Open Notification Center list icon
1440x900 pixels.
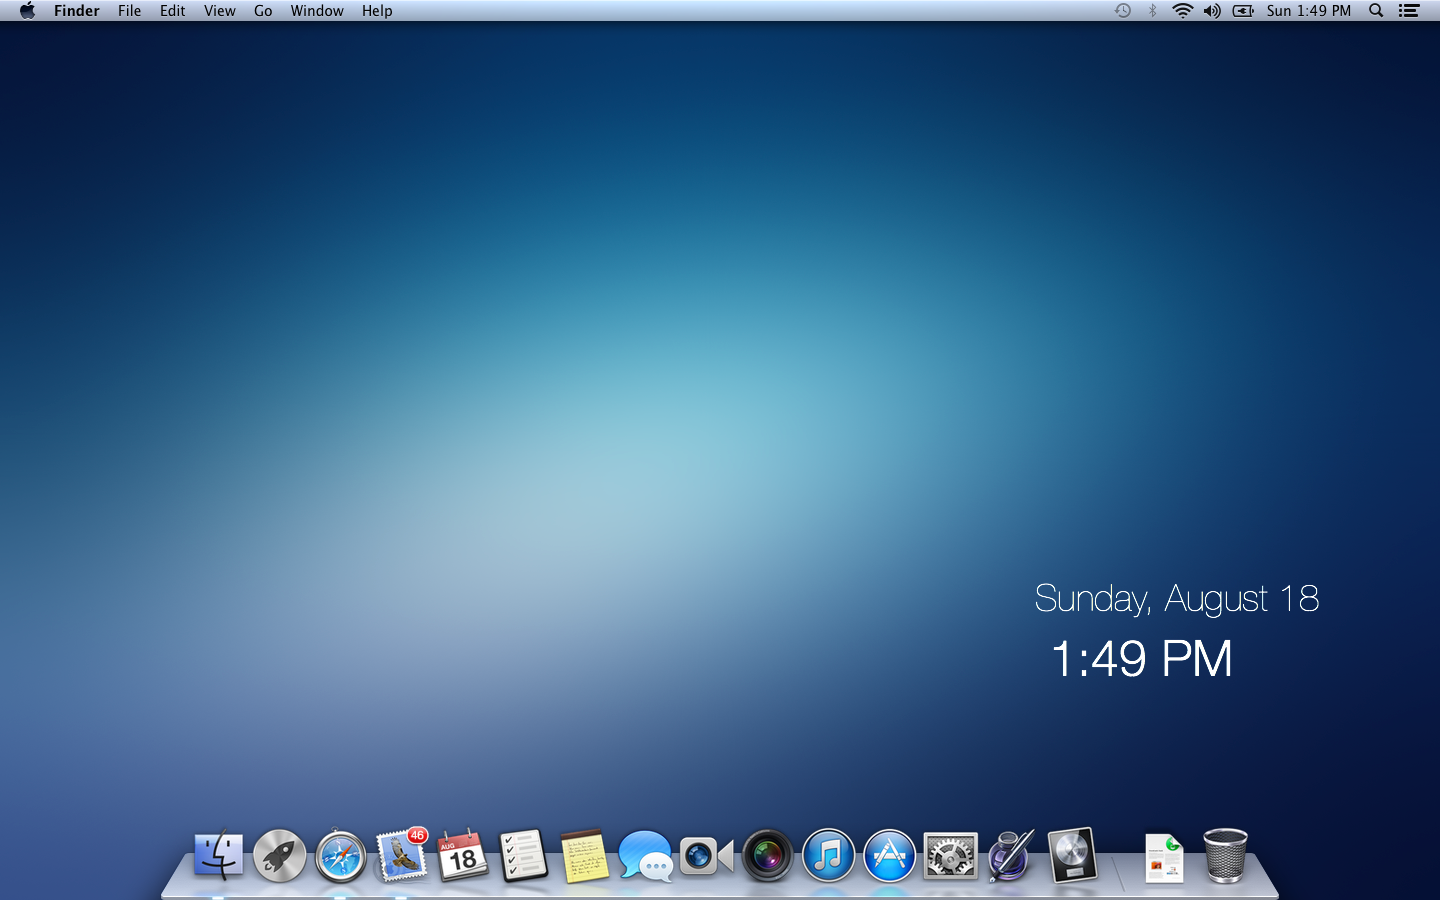pyautogui.click(x=1409, y=10)
